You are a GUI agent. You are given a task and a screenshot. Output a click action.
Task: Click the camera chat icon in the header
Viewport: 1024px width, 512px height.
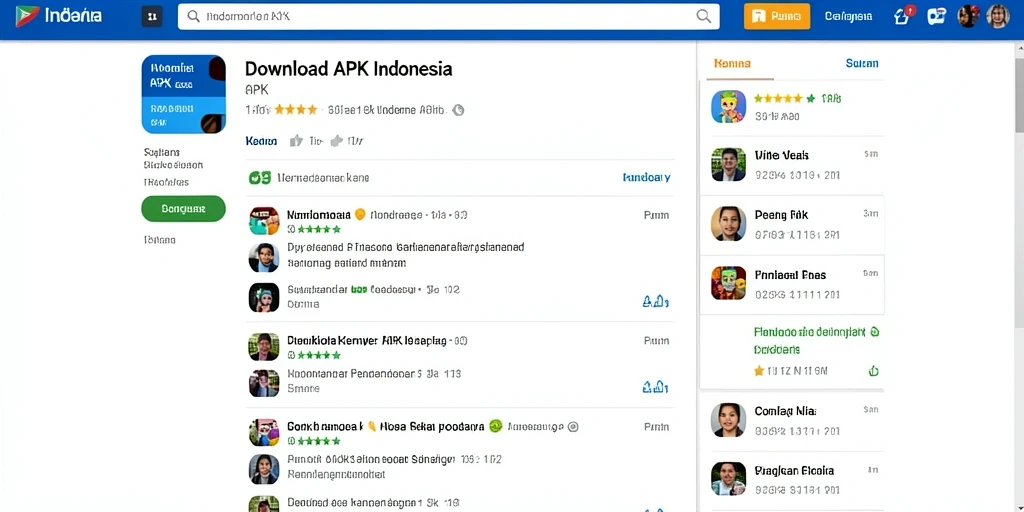click(x=936, y=16)
